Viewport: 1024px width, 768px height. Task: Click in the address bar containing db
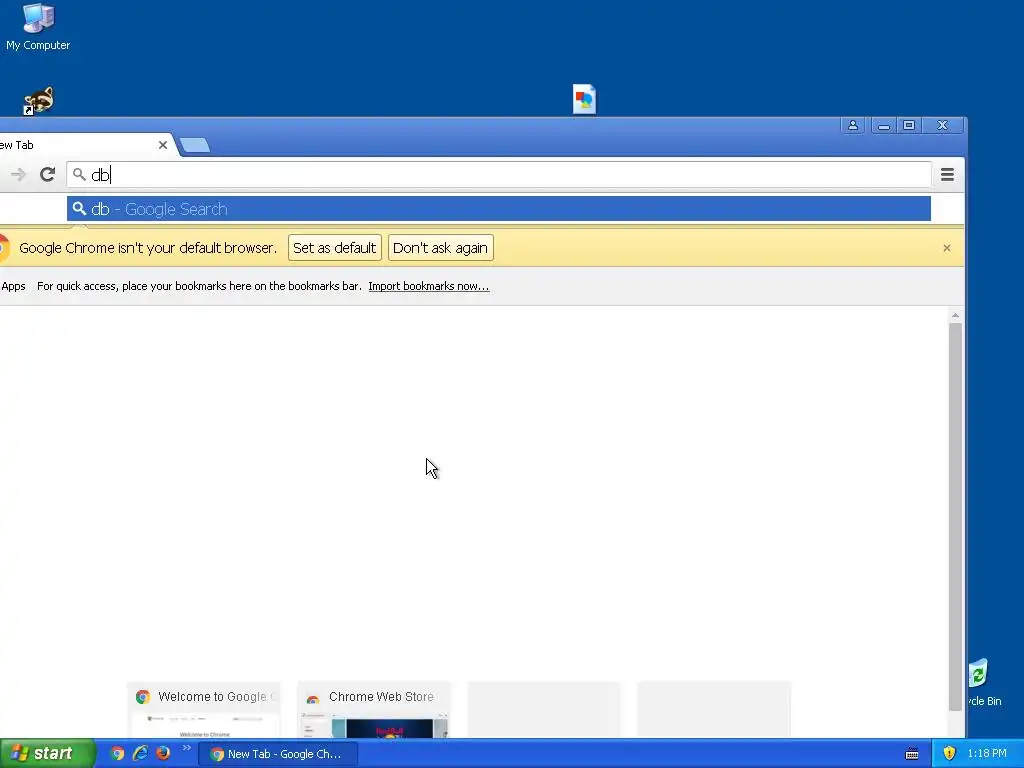click(x=499, y=174)
